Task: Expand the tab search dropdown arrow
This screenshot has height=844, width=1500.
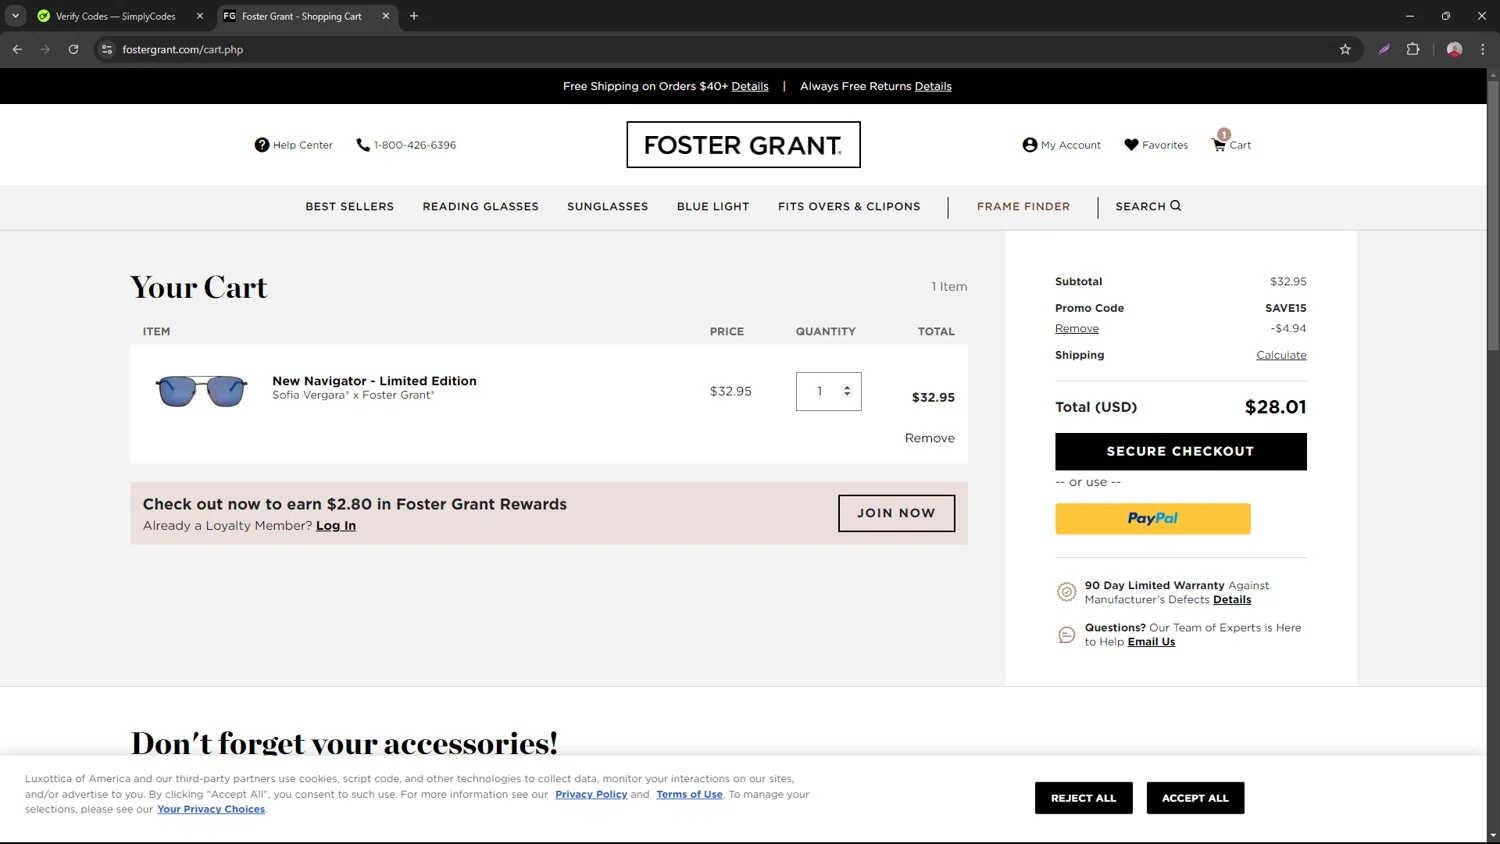Action: tap(15, 16)
